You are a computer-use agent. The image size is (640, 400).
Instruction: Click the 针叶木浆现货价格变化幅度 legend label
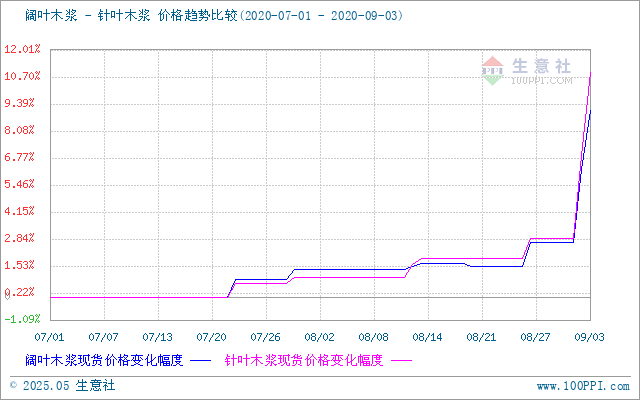click(304, 360)
